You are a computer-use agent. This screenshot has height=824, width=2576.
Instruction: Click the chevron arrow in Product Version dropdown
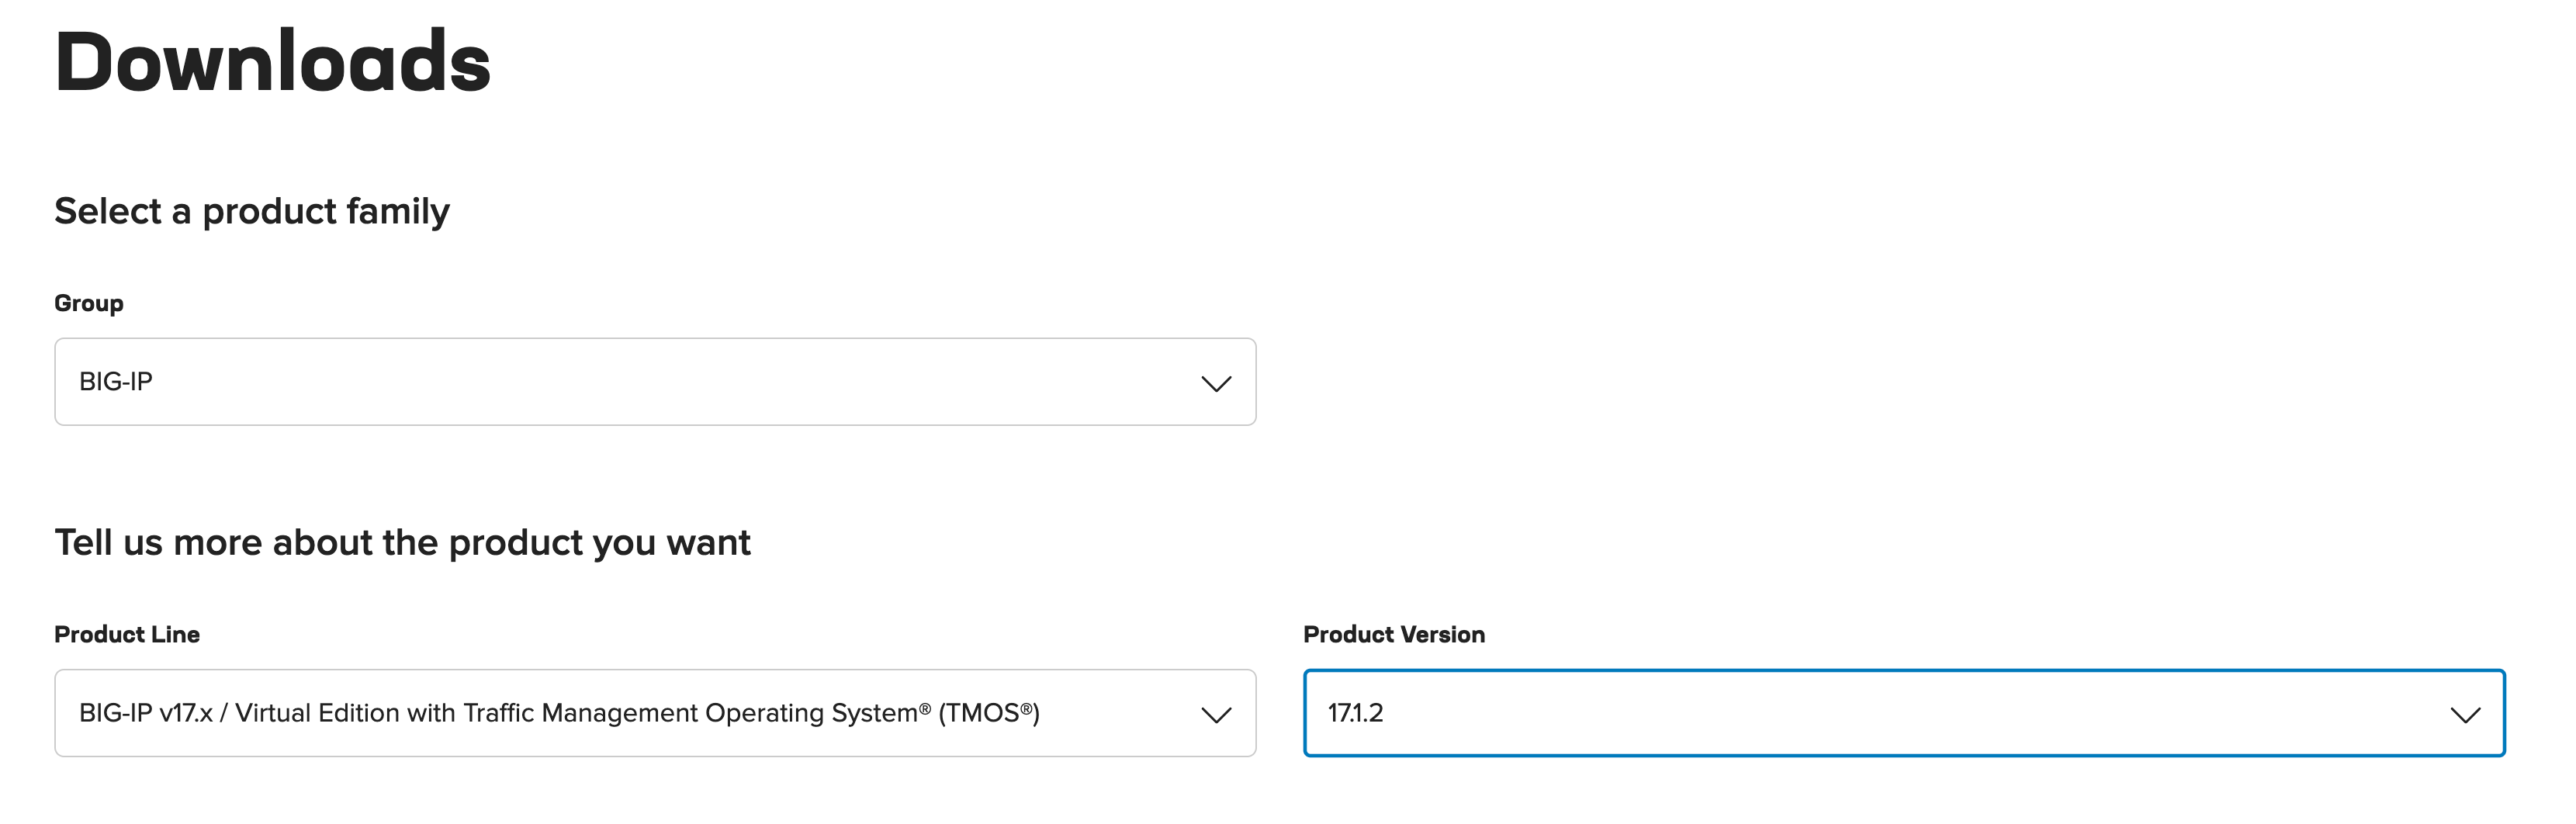(x=2465, y=715)
